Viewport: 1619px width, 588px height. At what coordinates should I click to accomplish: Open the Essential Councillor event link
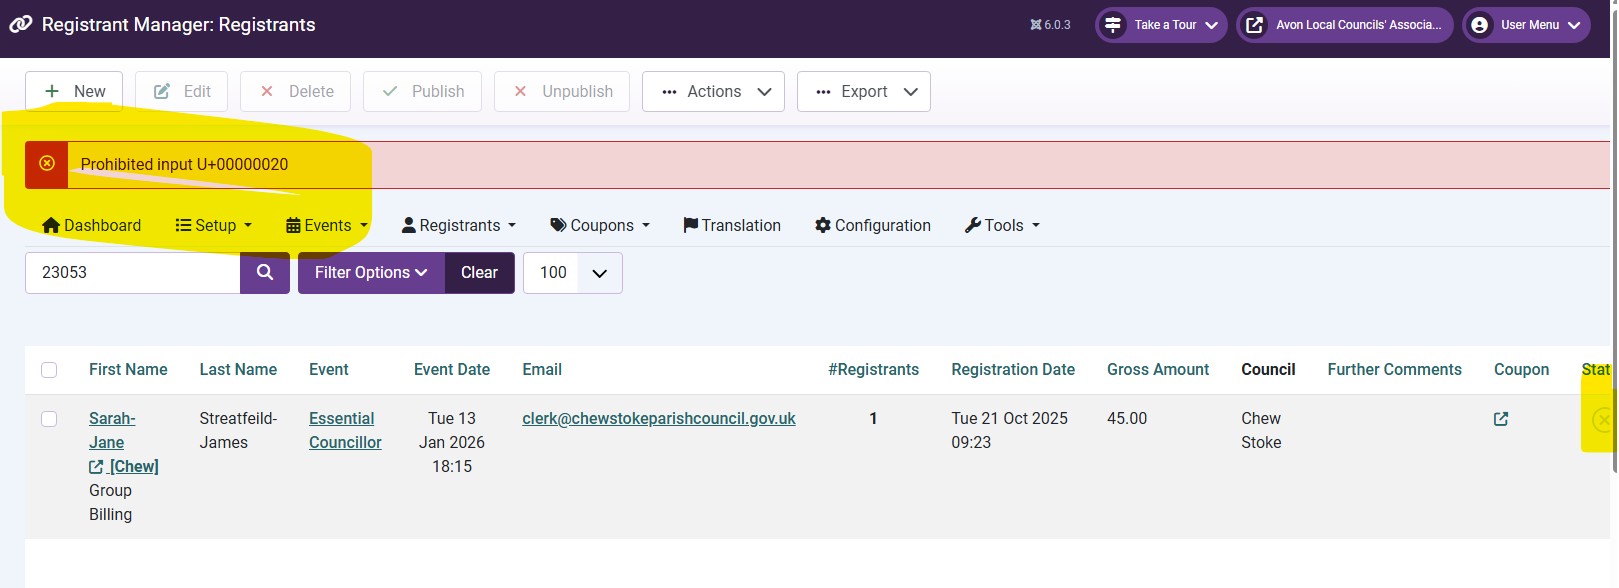point(344,430)
